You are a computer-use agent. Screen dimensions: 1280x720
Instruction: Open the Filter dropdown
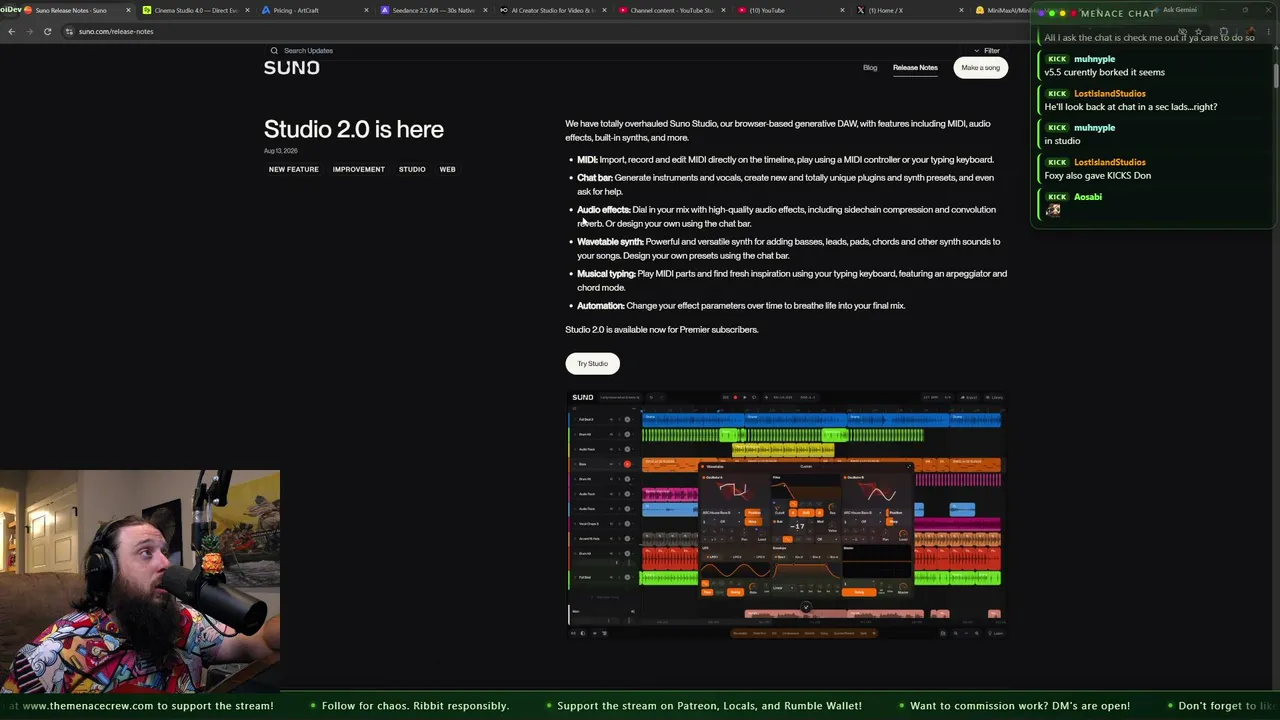point(987,50)
